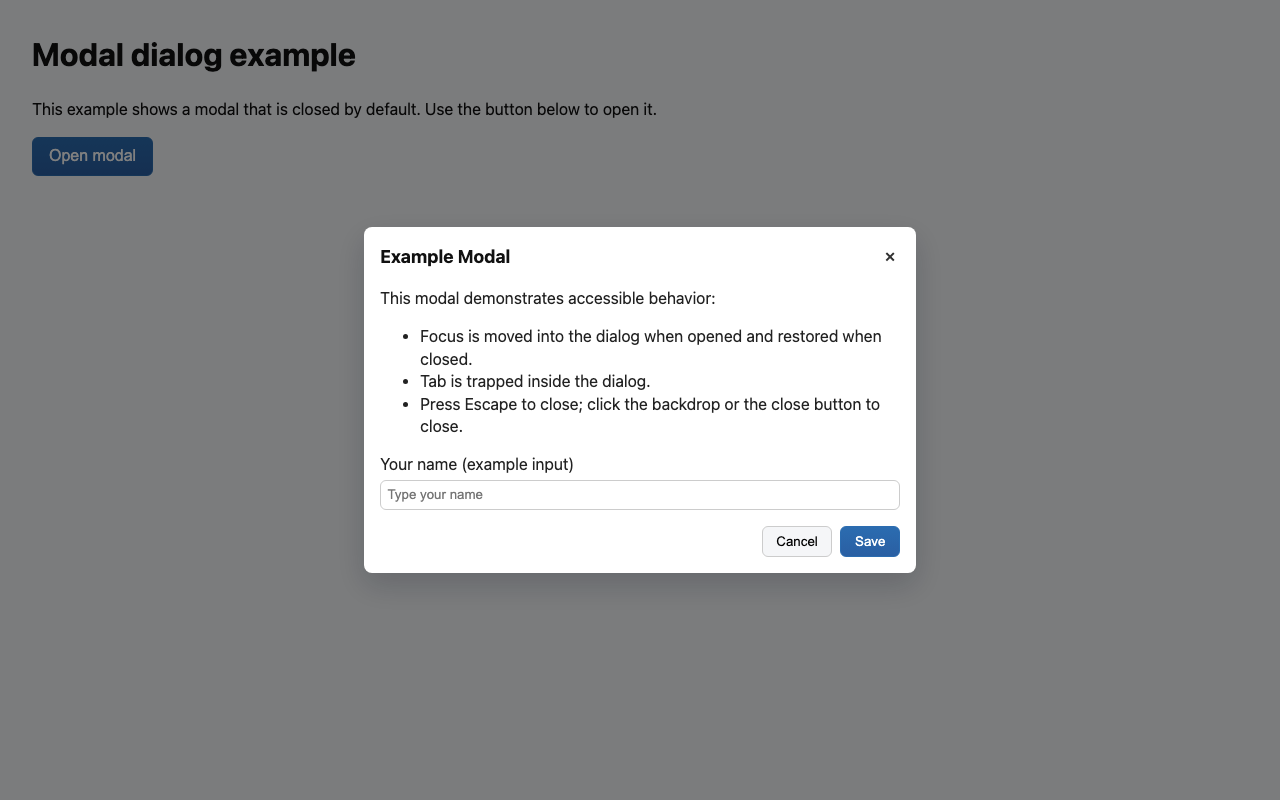Click the close icon in the modal header
1280x800 pixels.
(889, 256)
